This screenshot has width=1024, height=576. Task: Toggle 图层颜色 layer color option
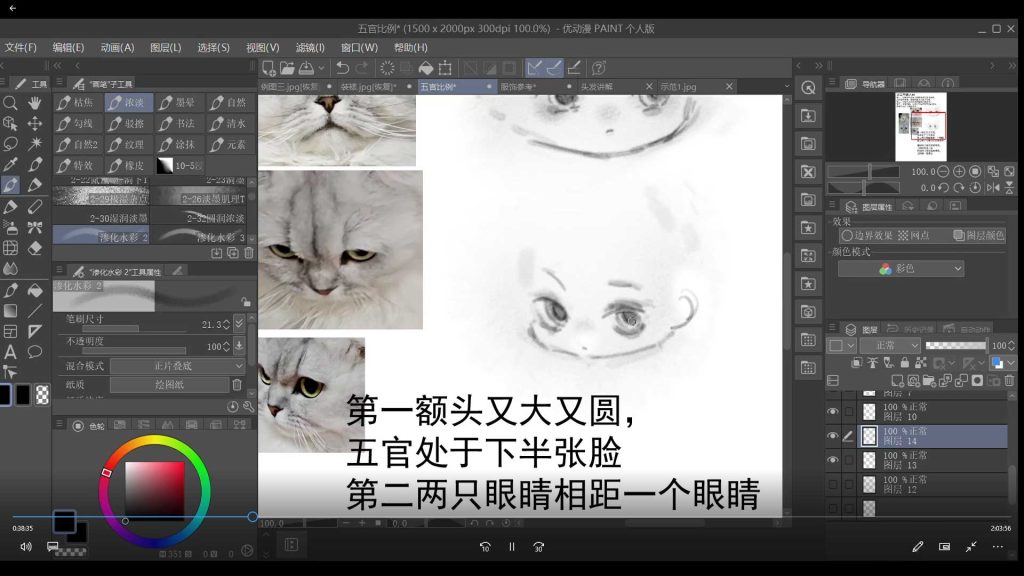tap(978, 235)
